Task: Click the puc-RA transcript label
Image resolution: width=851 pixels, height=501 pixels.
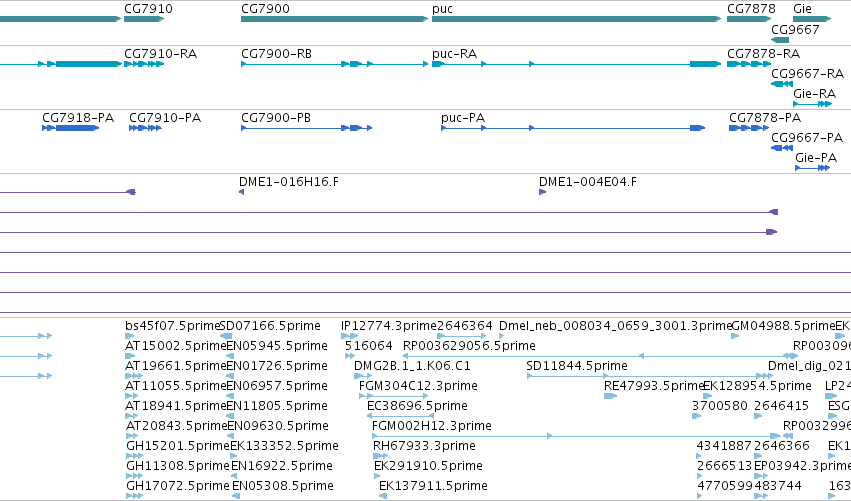Action: click(454, 54)
